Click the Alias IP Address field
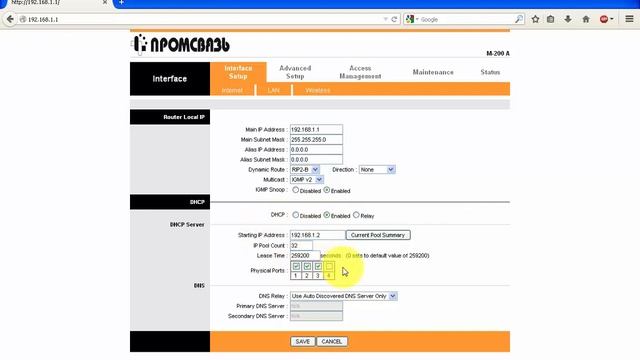Screen dimensions: 640x360 [316, 150]
